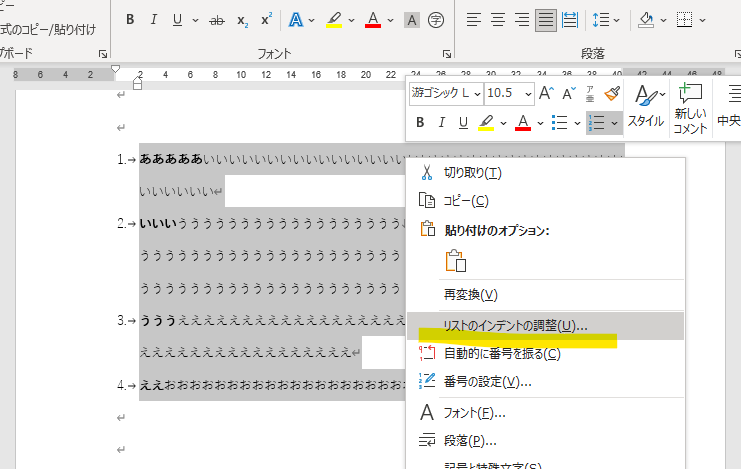Image resolution: width=741 pixels, height=469 pixels.
Task: Apply subscript formatting from the ribbon
Action: 243,20
